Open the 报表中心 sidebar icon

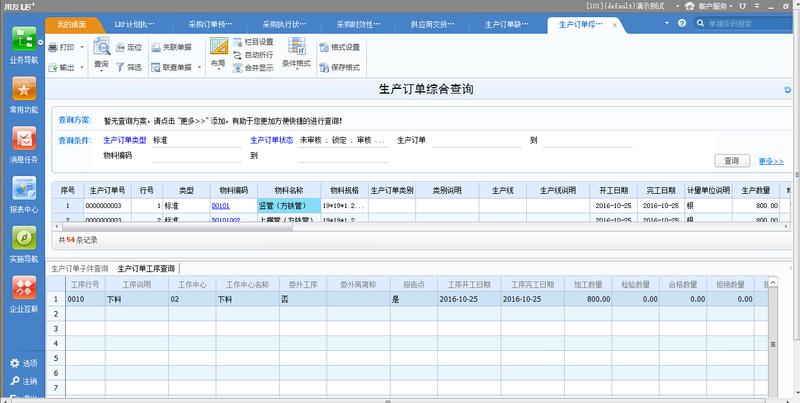coord(24,188)
